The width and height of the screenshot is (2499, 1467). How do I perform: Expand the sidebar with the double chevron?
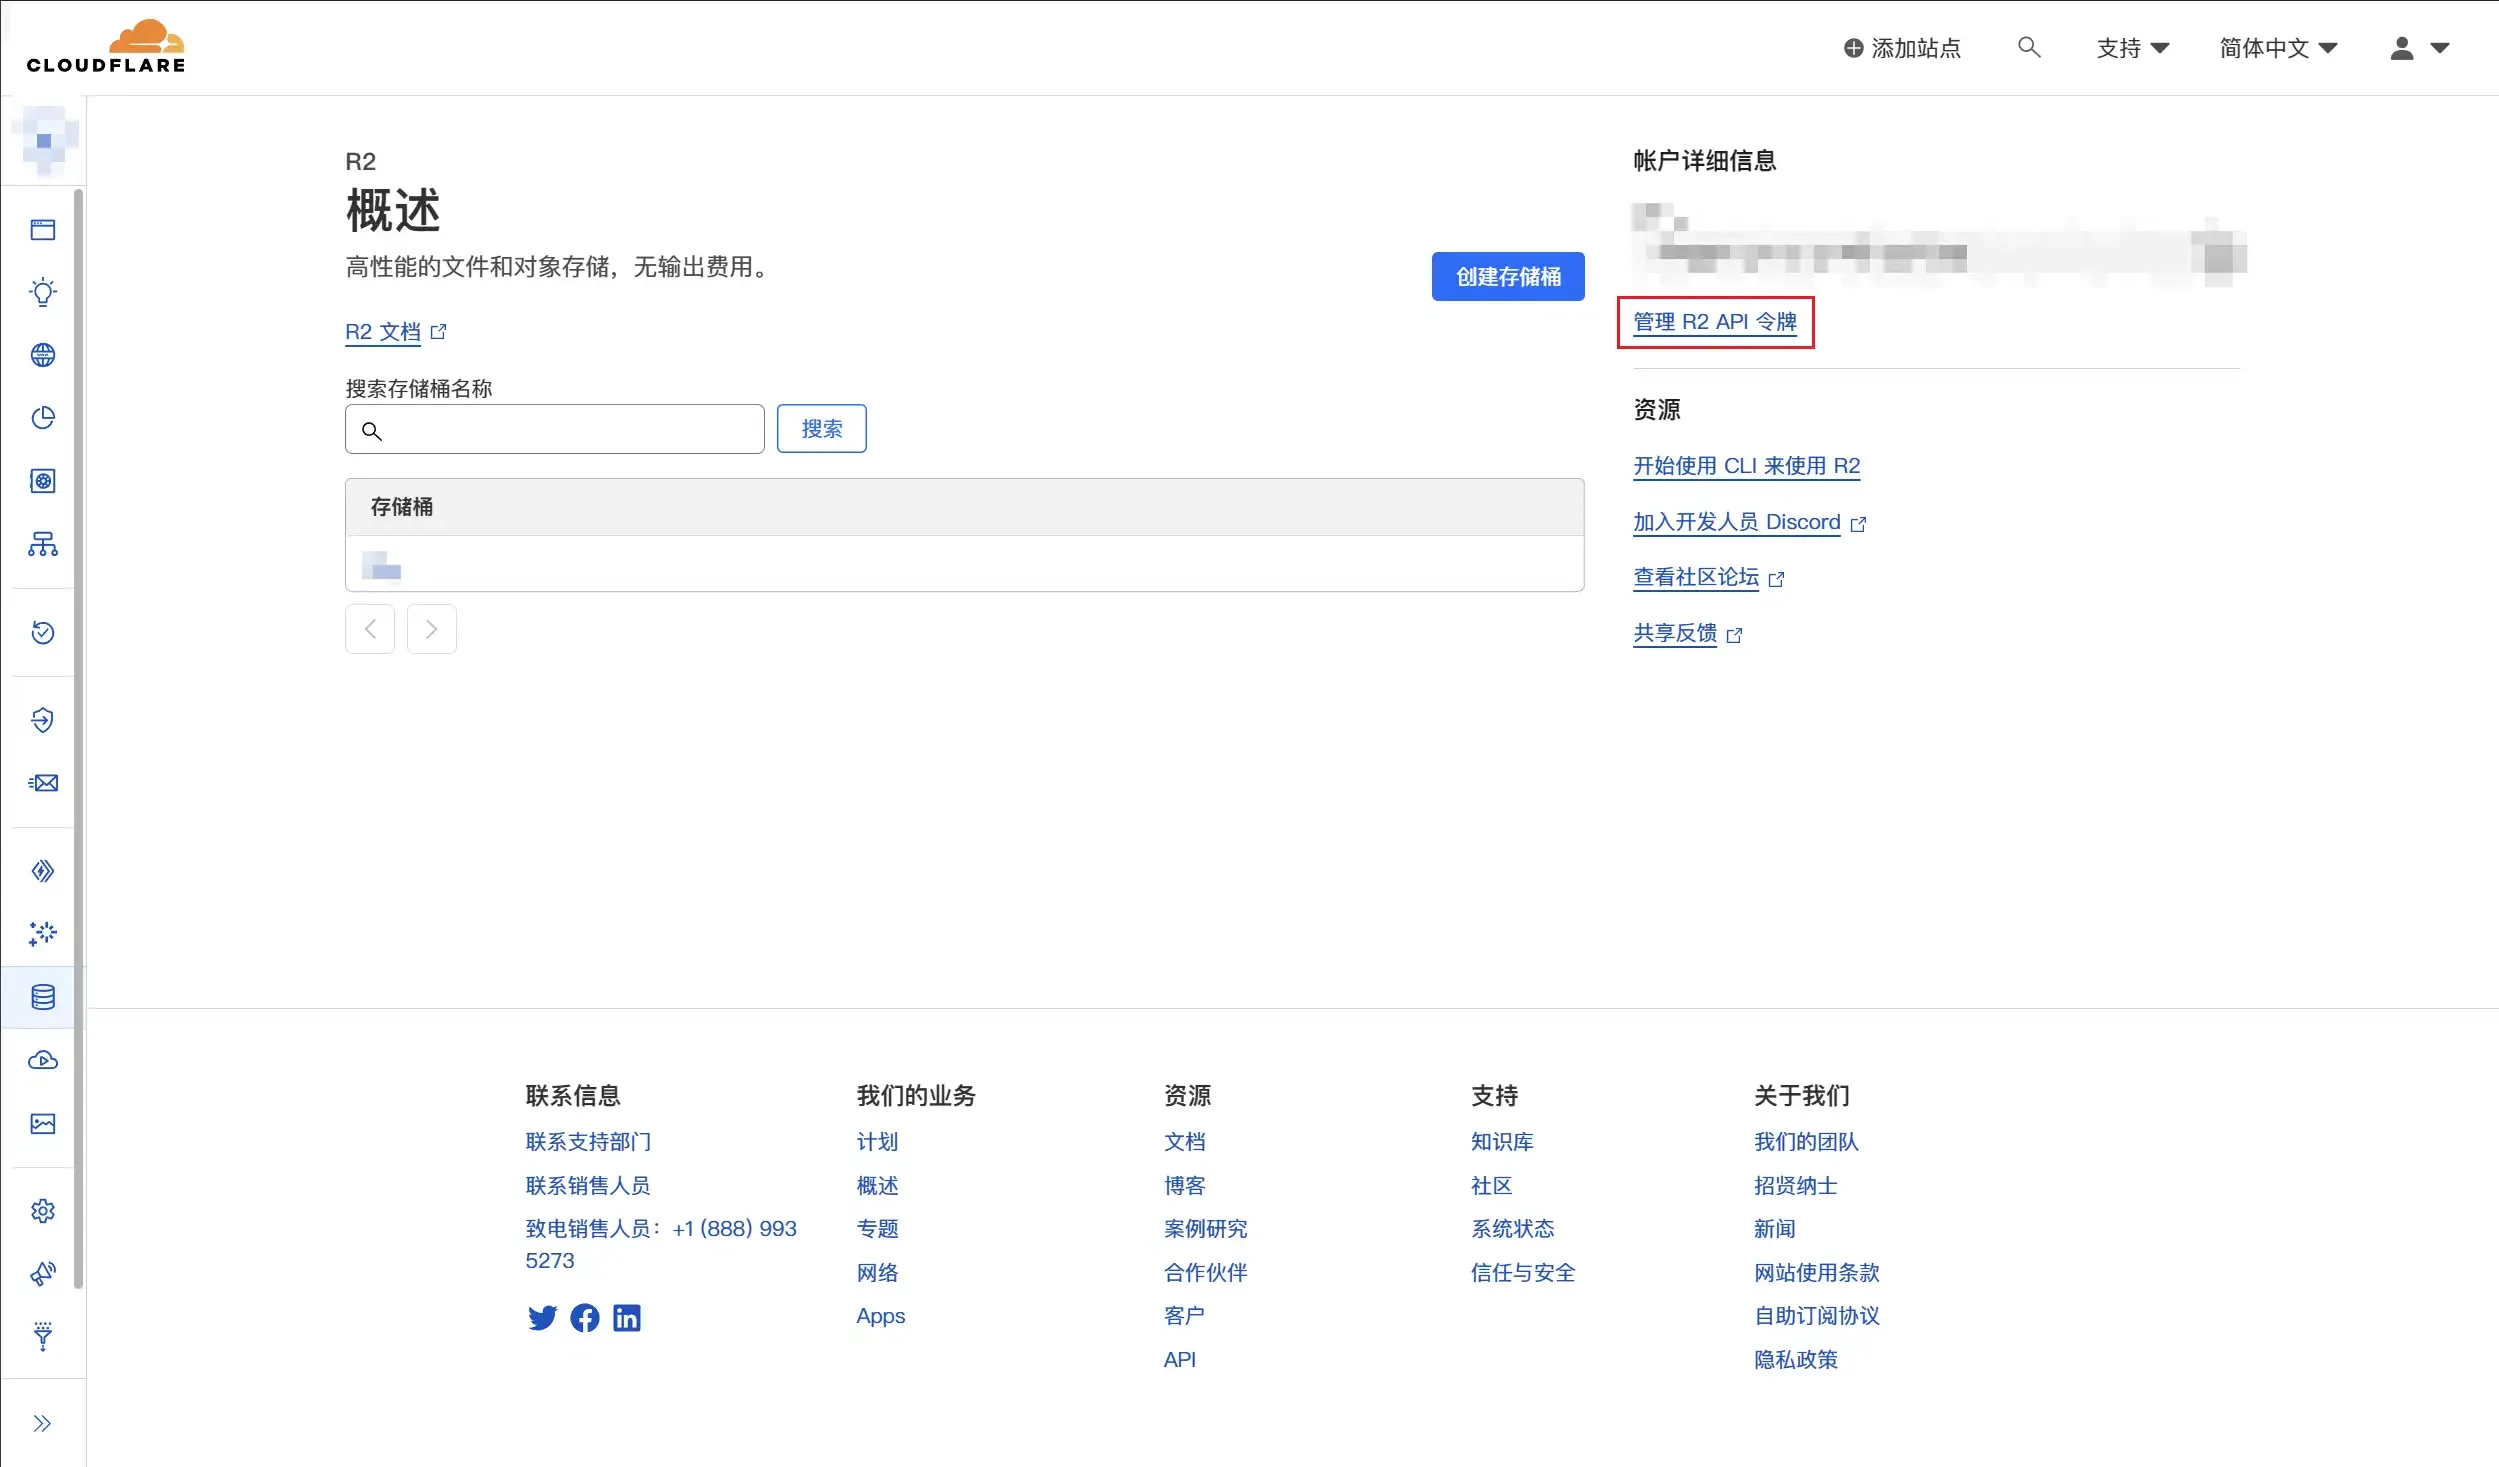coord(42,1423)
